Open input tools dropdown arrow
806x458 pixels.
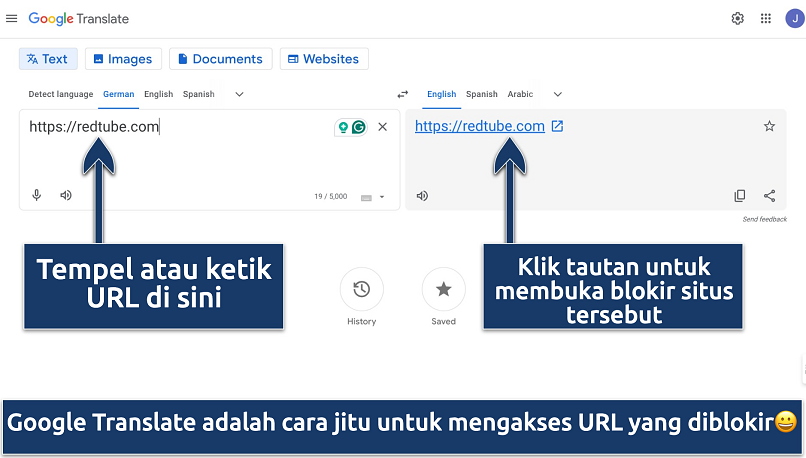click(x=382, y=197)
